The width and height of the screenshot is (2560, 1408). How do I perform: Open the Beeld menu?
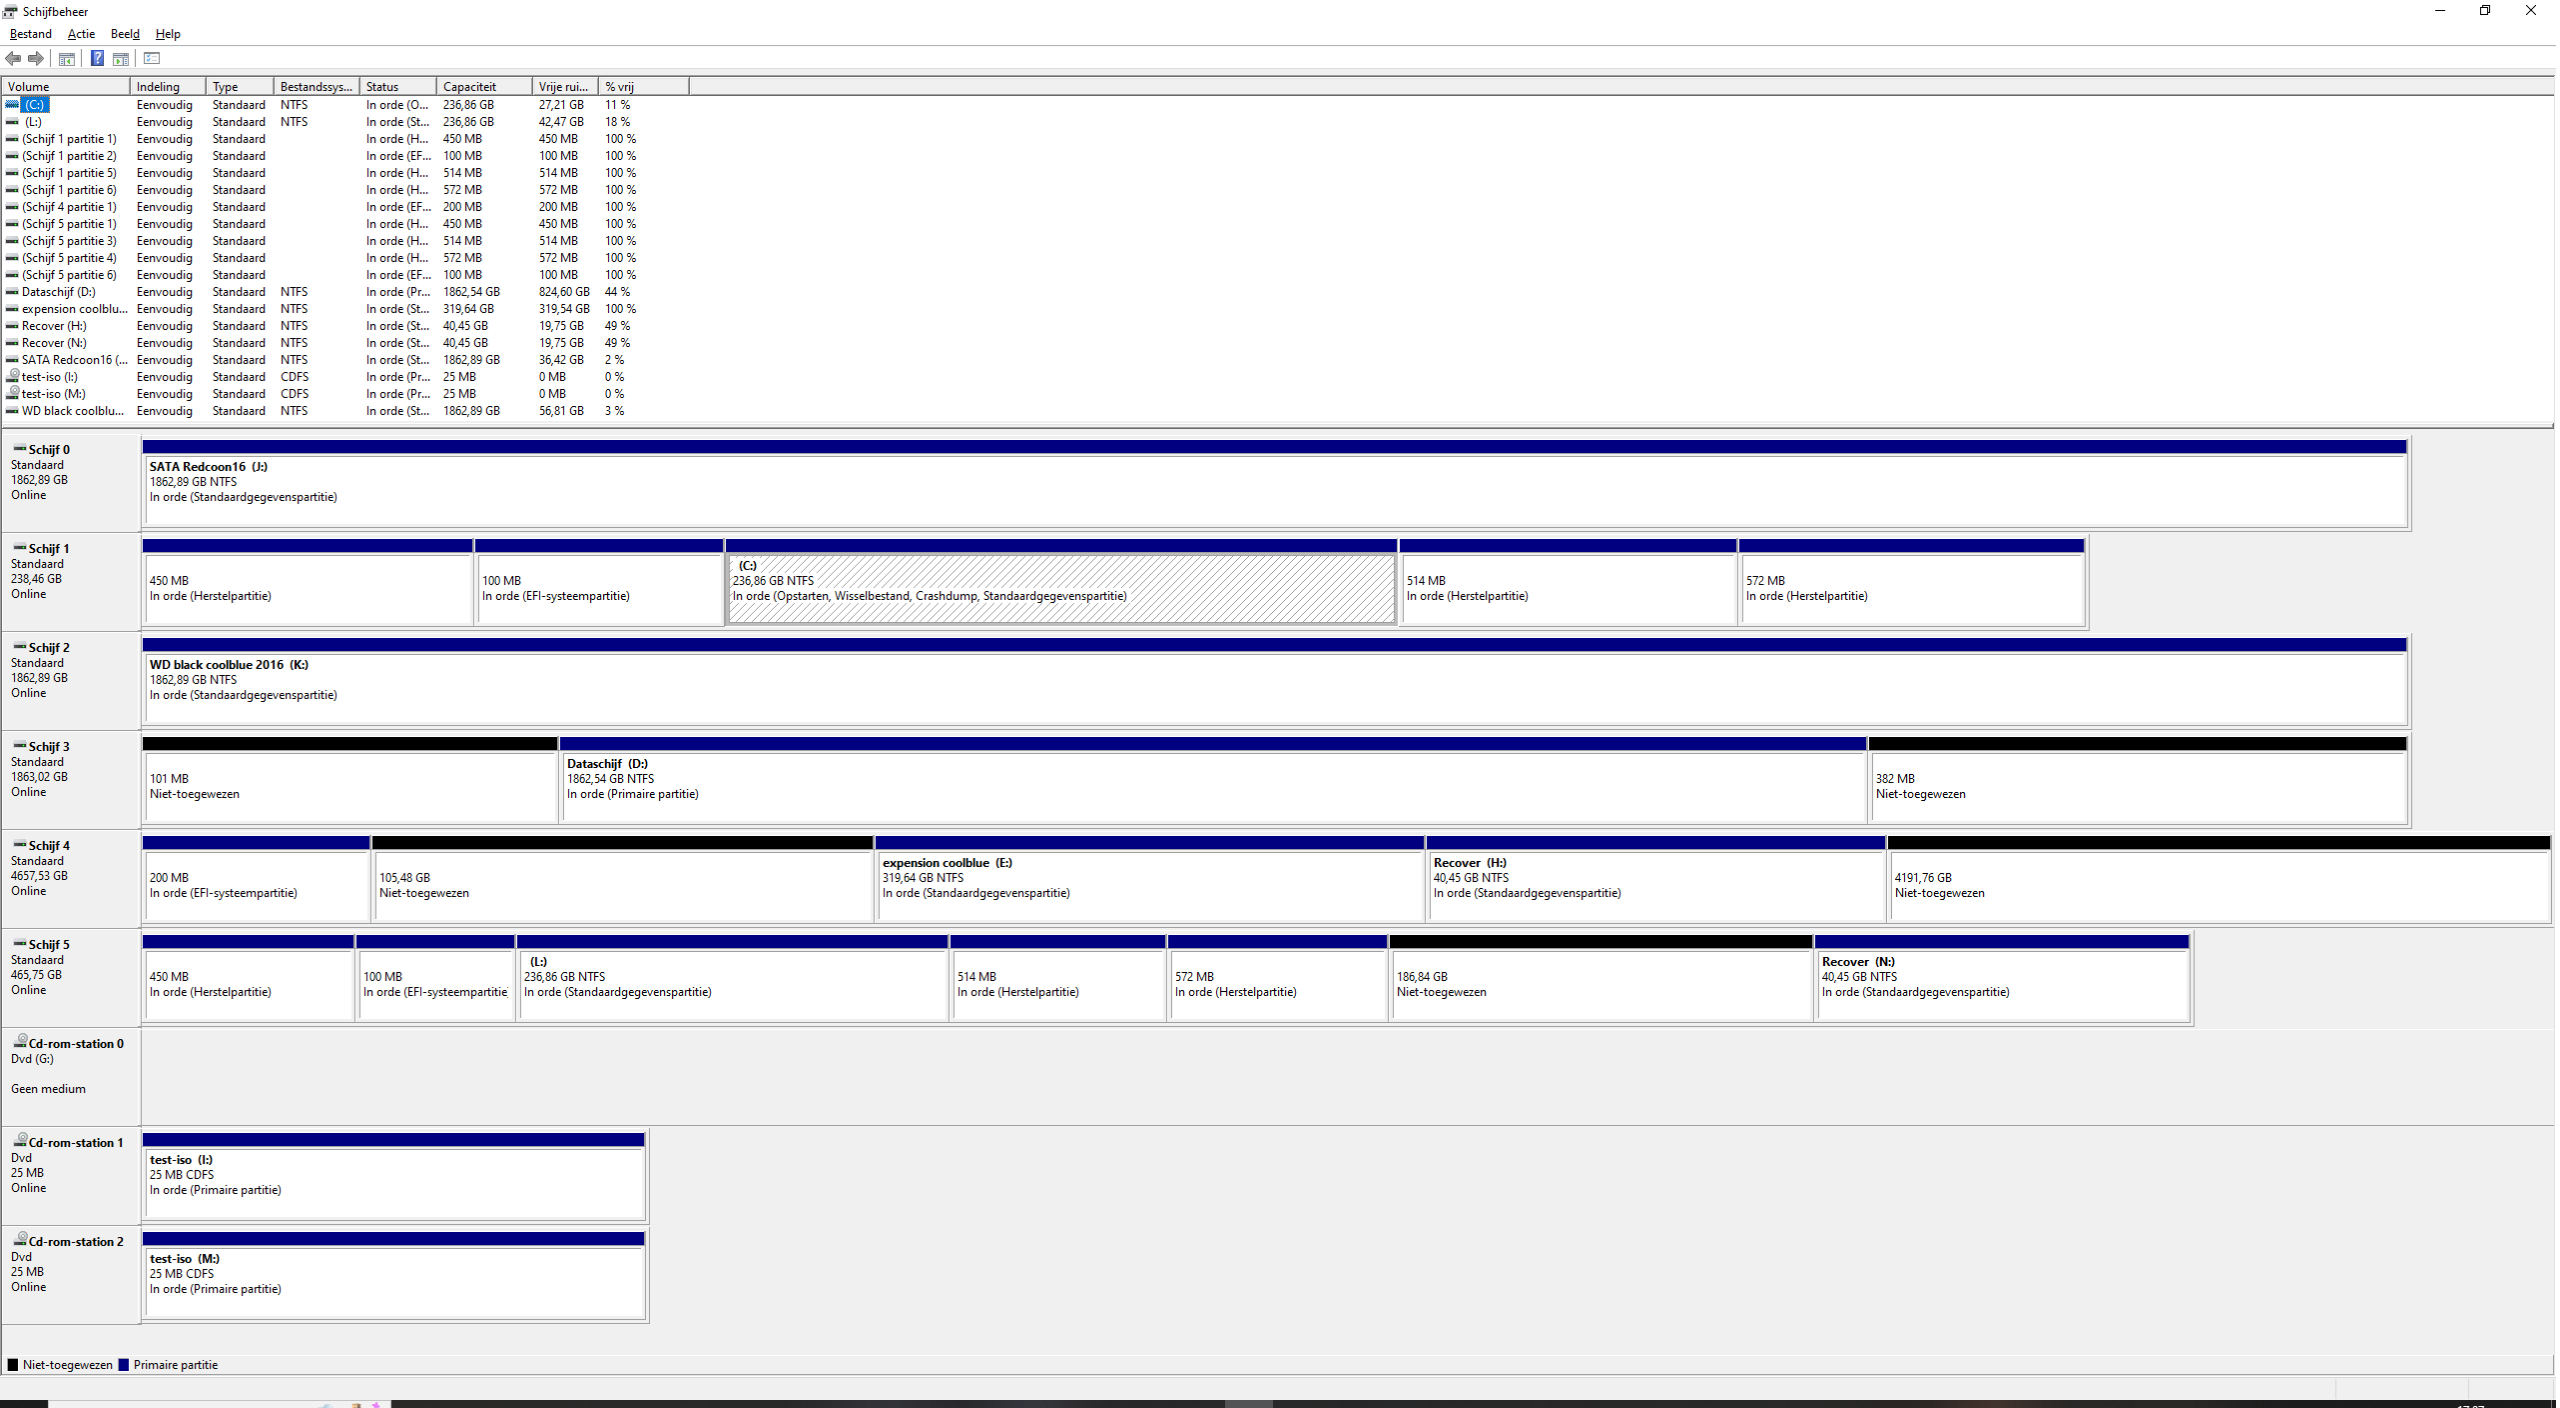click(x=125, y=34)
